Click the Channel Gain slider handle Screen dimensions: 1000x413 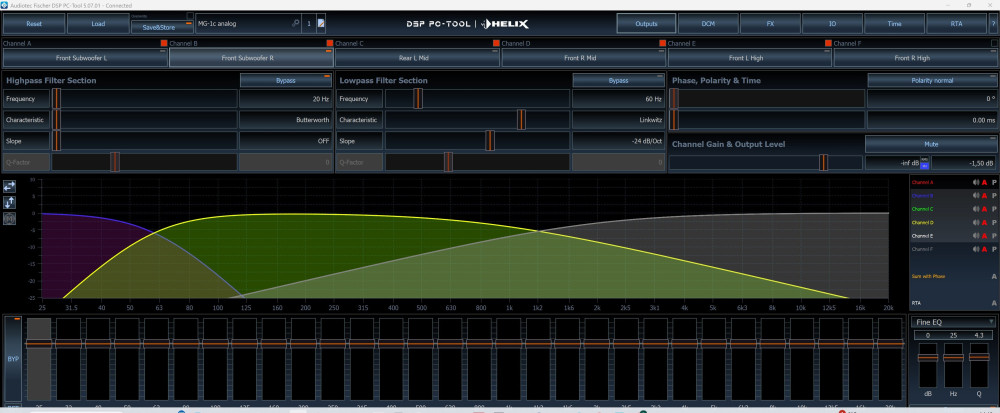(823, 163)
